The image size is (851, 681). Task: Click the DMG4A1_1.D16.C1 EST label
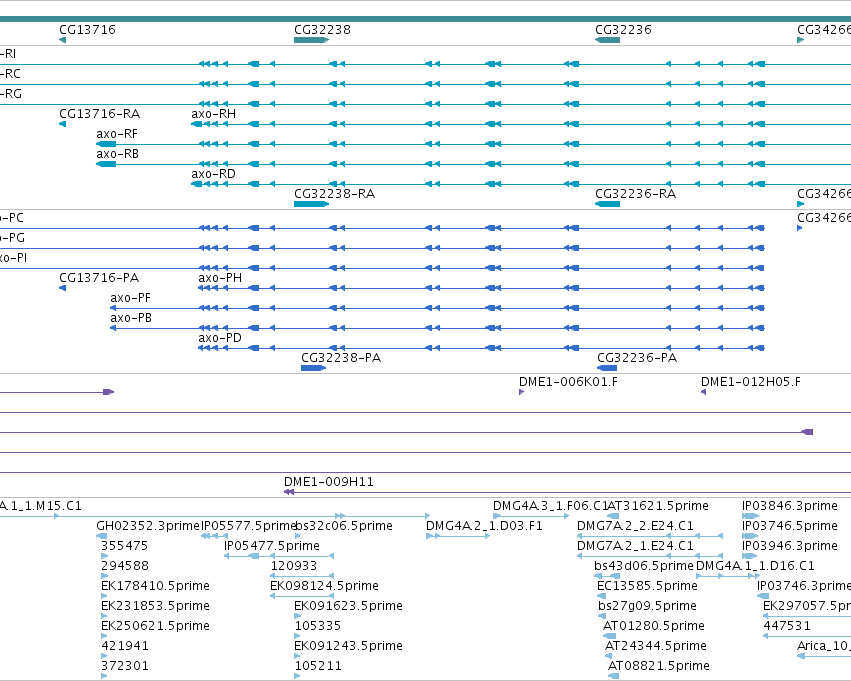755,567
